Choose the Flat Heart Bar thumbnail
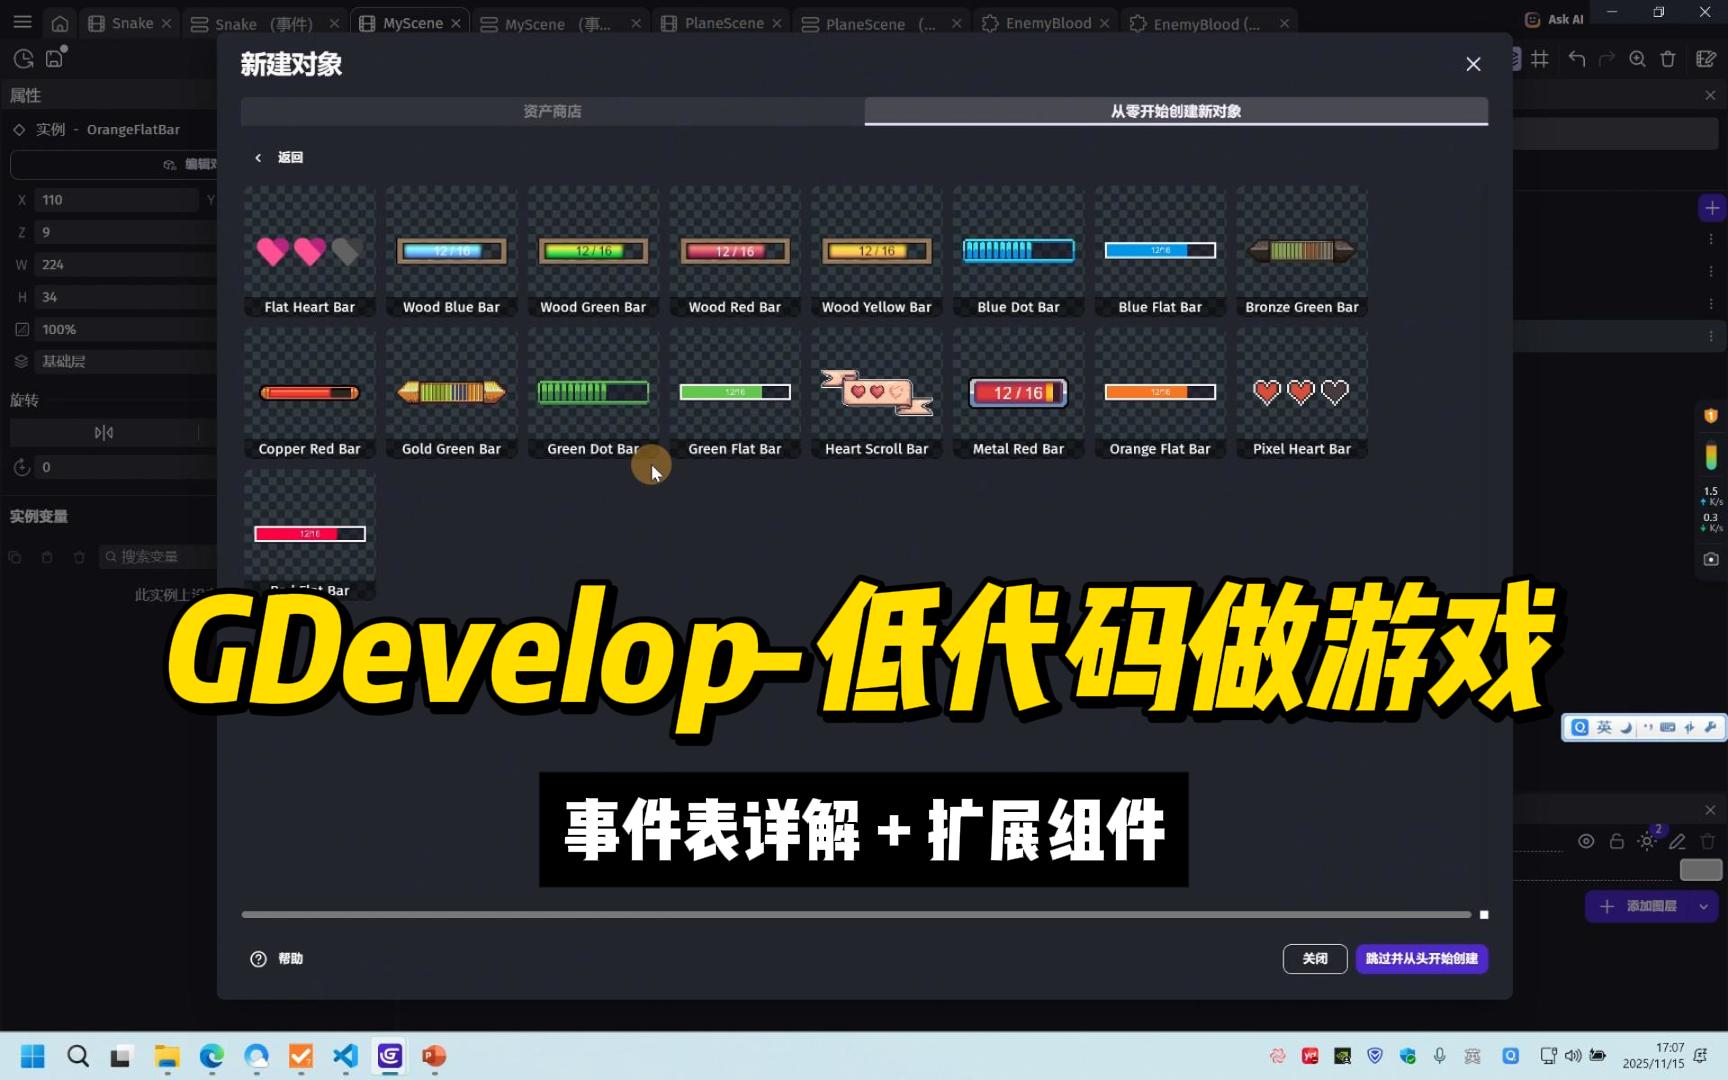Image resolution: width=1728 pixels, height=1080 pixels. pyautogui.click(x=309, y=251)
